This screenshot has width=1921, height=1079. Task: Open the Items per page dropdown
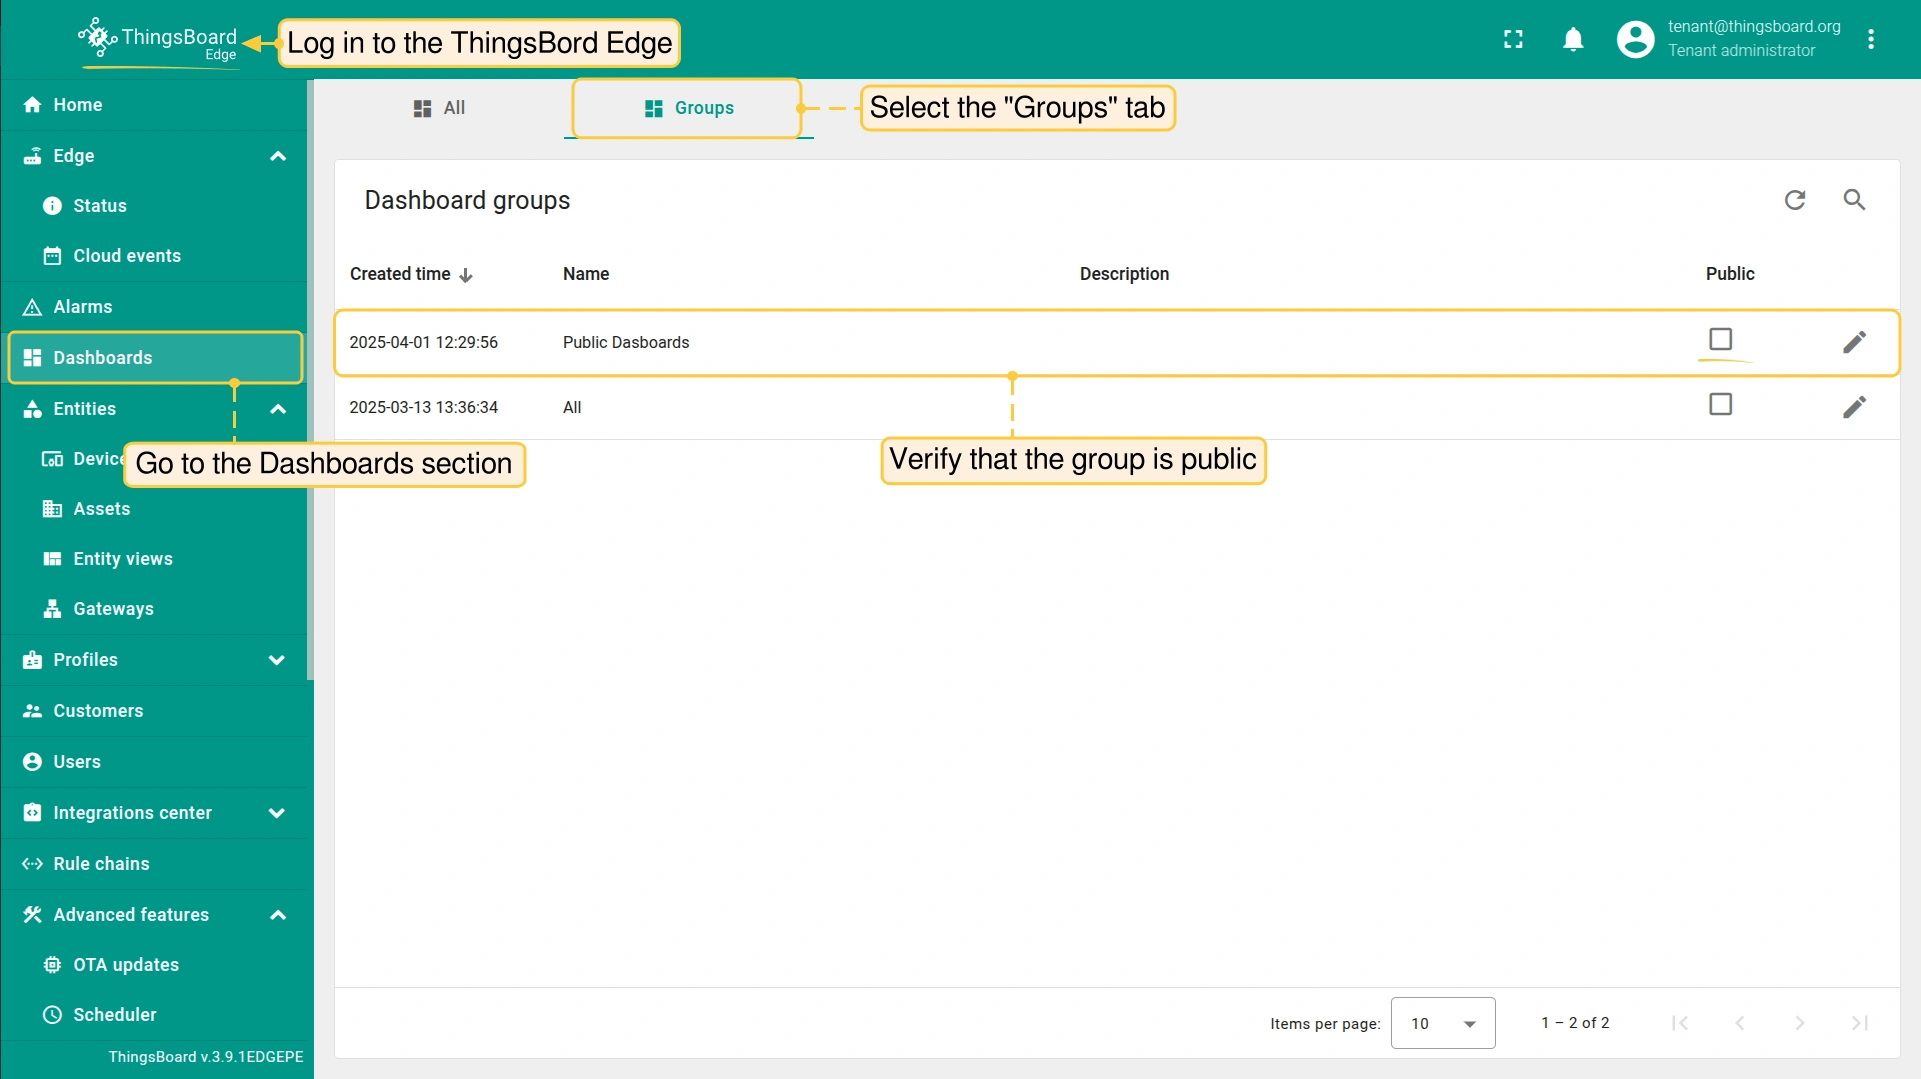point(1442,1023)
